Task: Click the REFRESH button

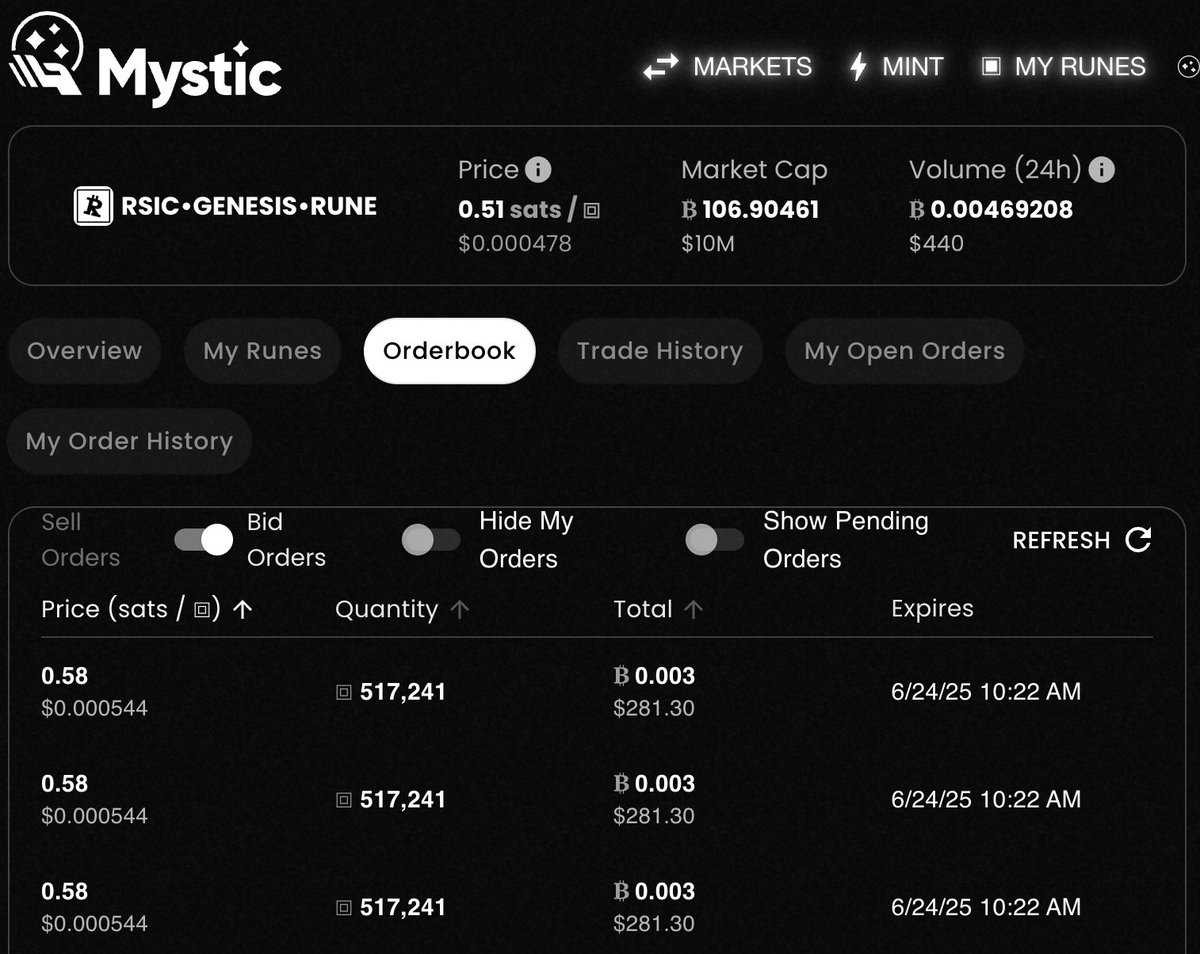Action: coord(1060,540)
